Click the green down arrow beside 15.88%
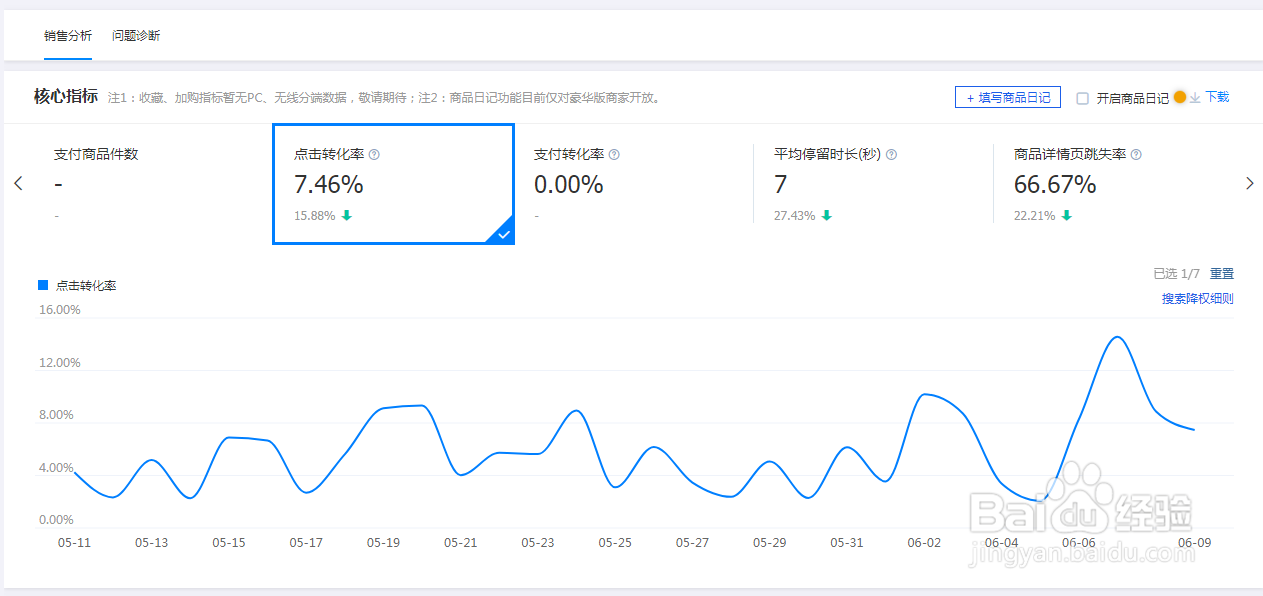The height and width of the screenshot is (596, 1263). 347,215
